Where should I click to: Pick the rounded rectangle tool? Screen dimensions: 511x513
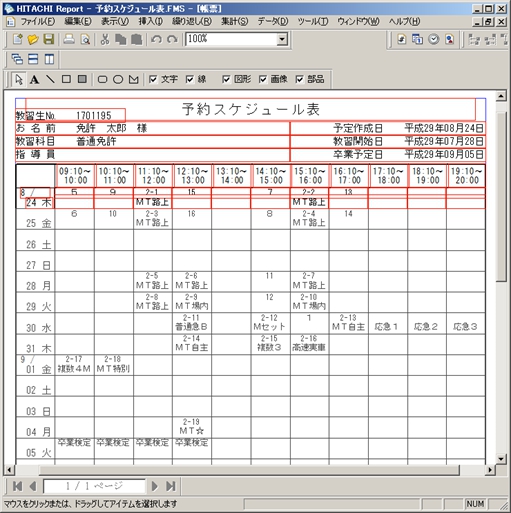pyautogui.click(x=102, y=79)
